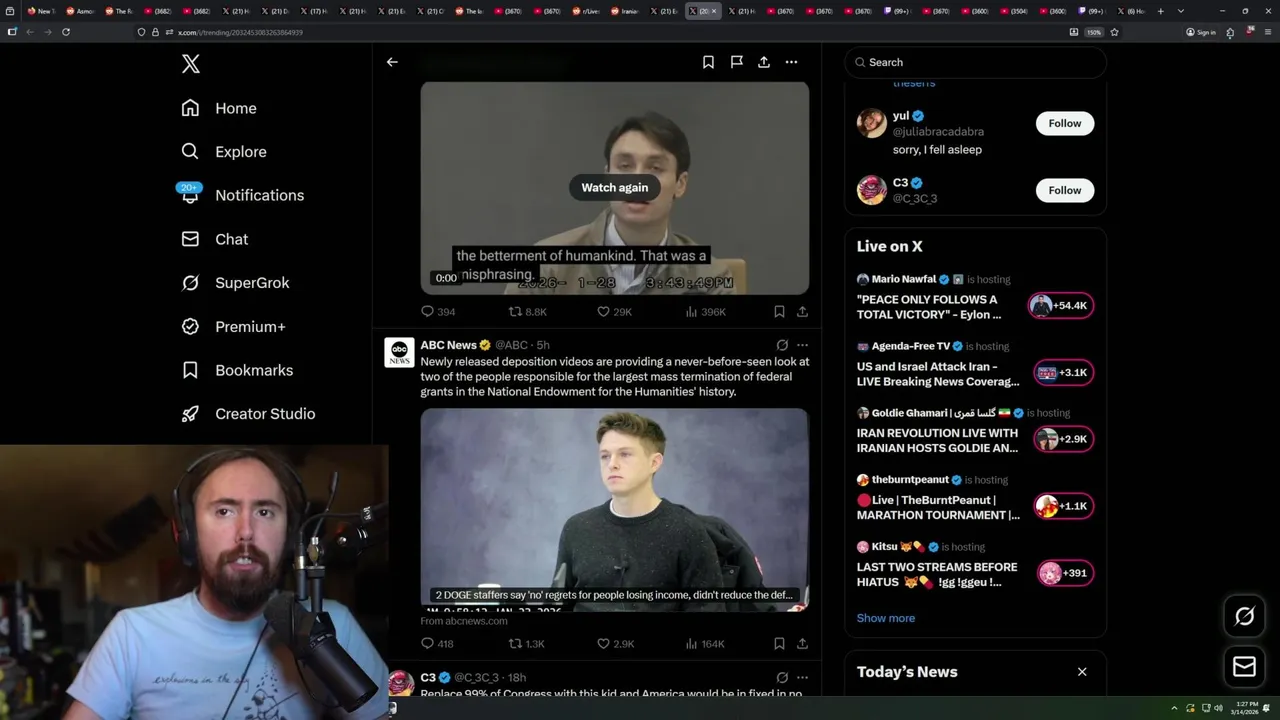This screenshot has height=720, width=1280.
Task: Go back using the timeline back arrow
Action: click(x=392, y=62)
